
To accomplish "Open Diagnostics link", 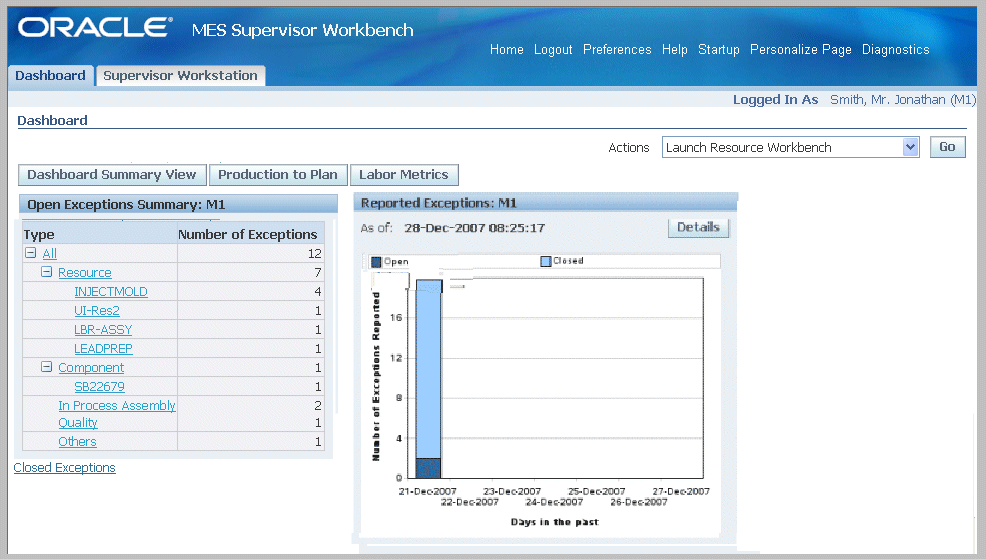I will click(x=895, y=50).
